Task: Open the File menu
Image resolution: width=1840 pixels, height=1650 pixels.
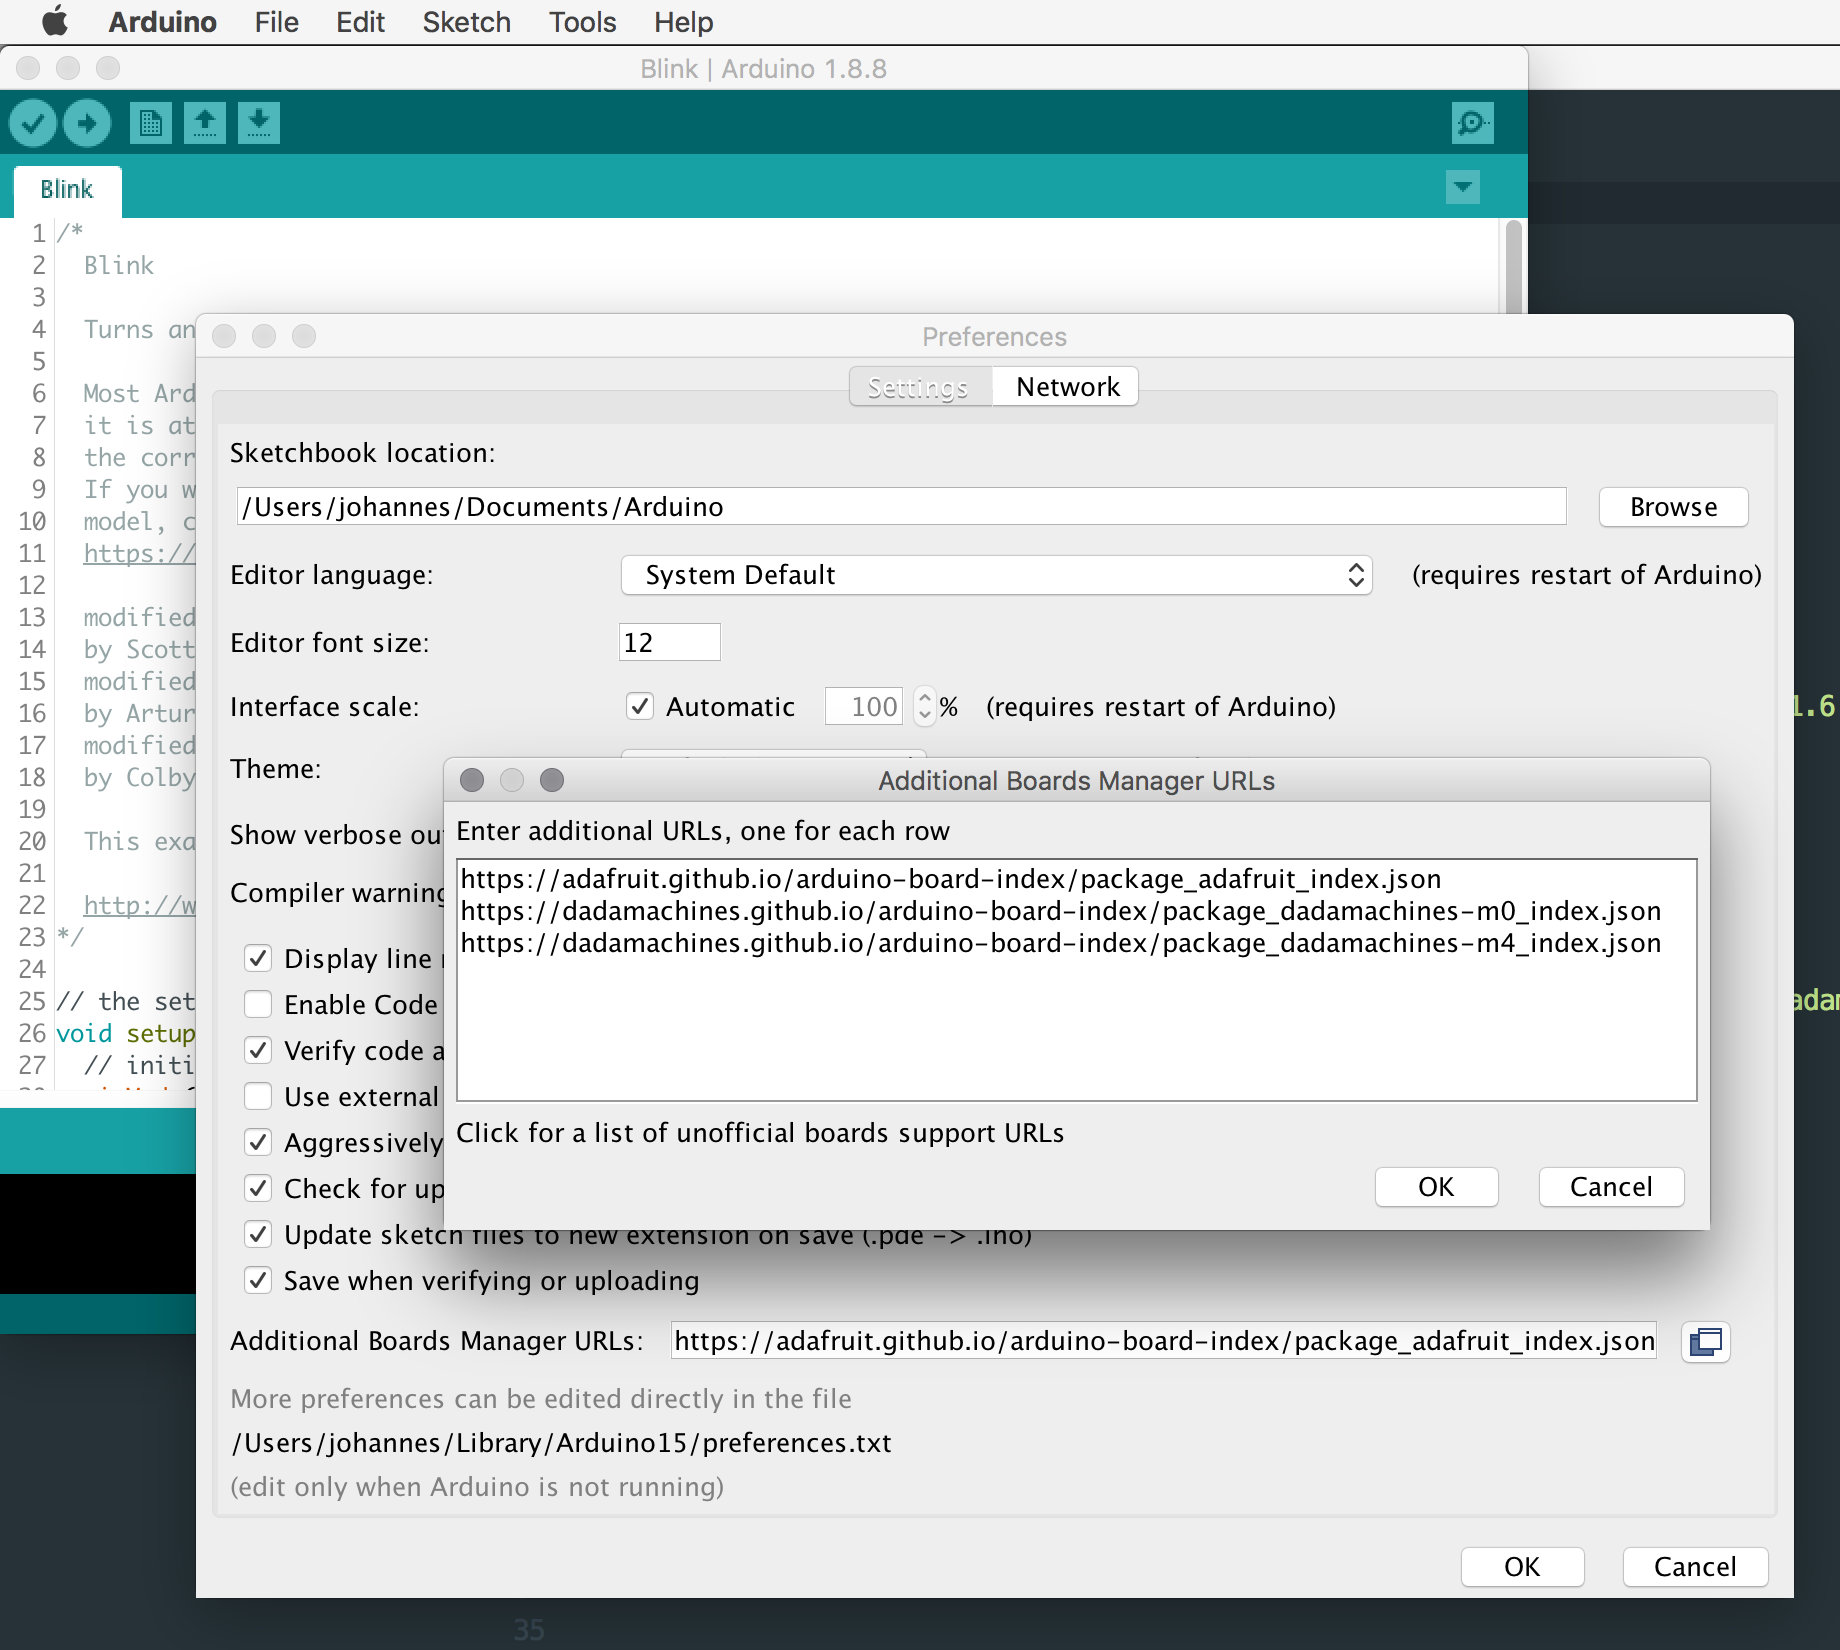Action: tap(276, 22)
